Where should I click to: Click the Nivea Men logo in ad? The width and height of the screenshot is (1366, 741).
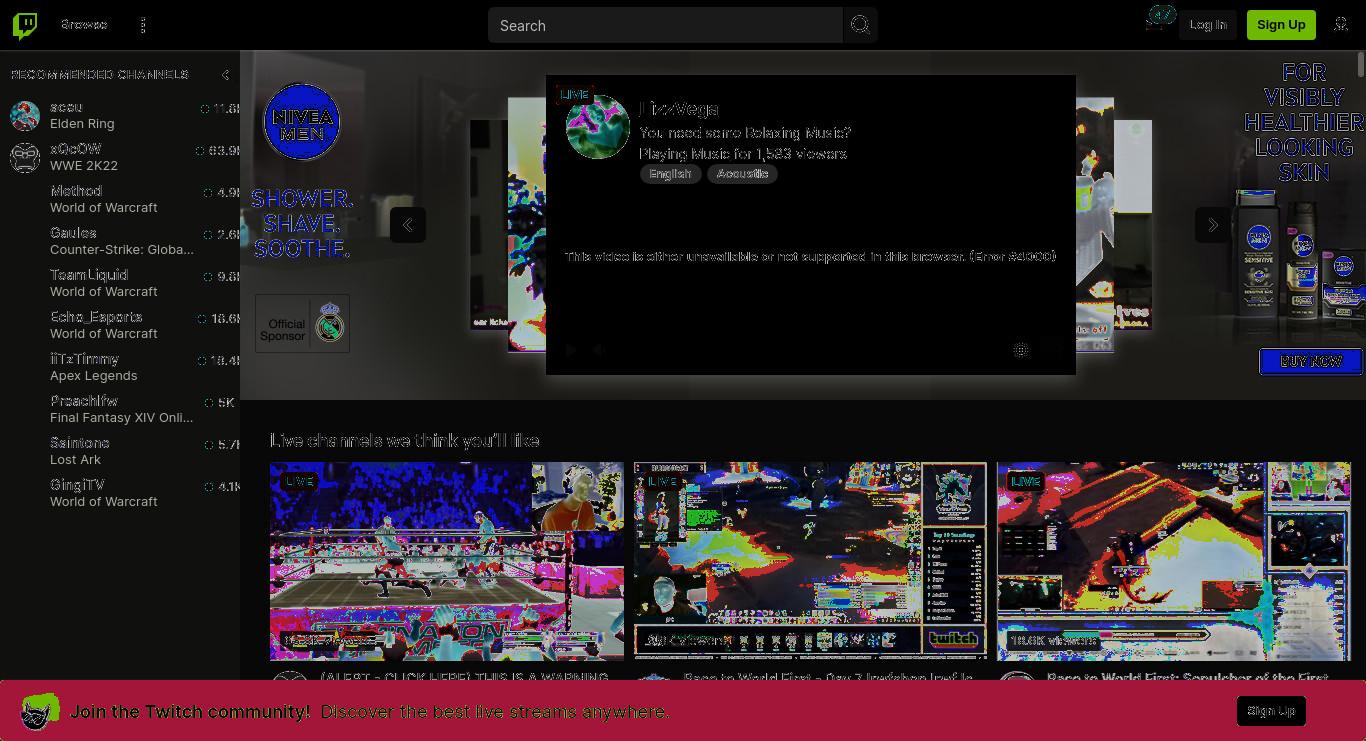coord(302,121)
